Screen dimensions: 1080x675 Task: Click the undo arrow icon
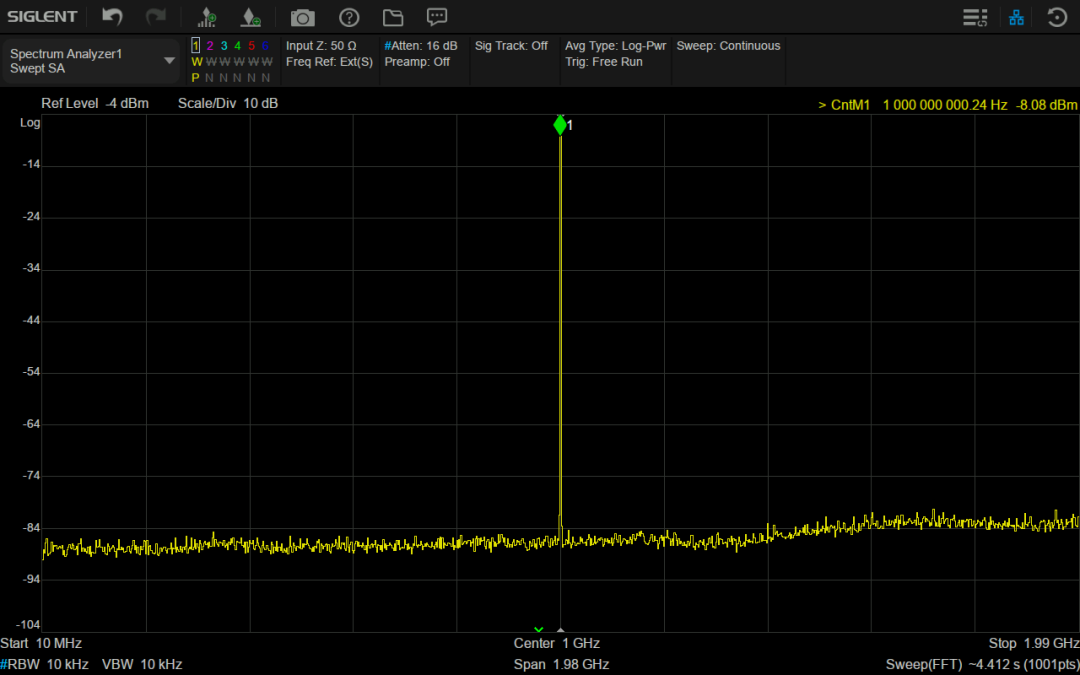[113, 17]
